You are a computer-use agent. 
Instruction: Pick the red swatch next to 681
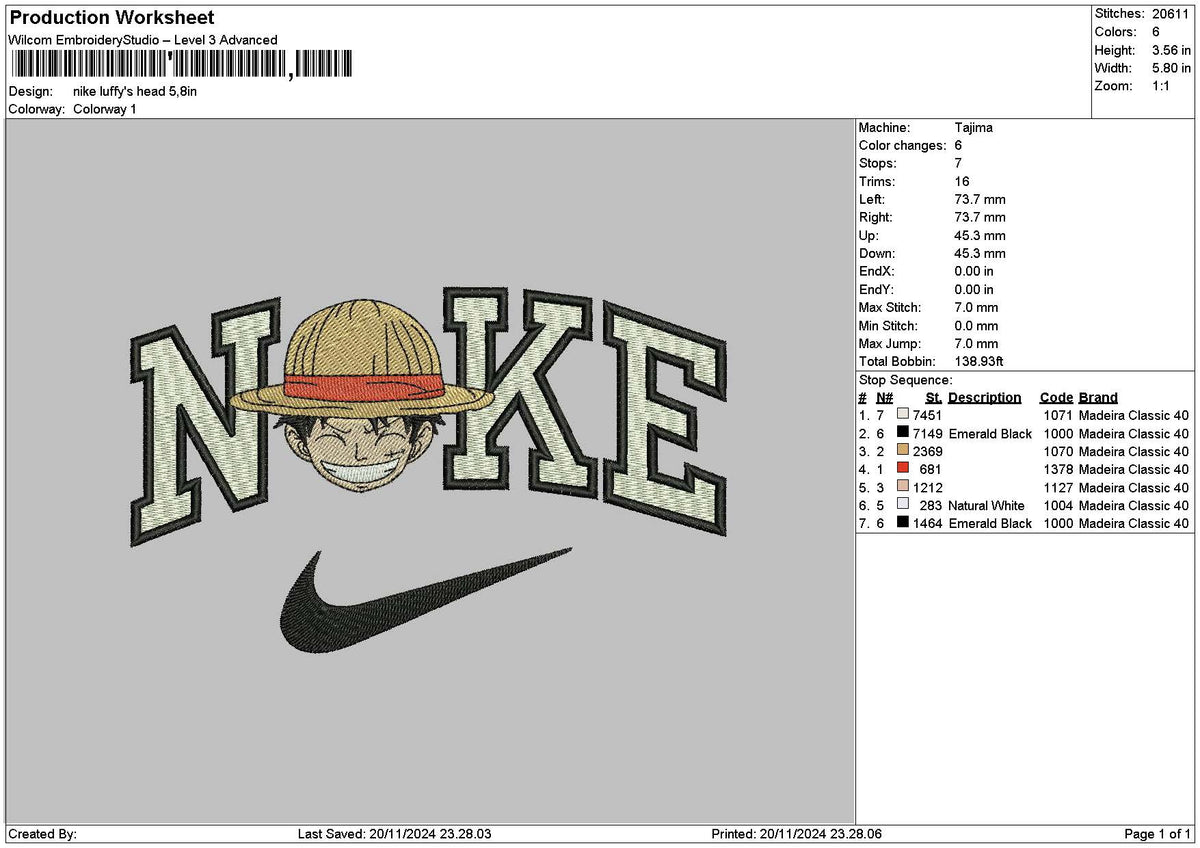pos(903,469)
